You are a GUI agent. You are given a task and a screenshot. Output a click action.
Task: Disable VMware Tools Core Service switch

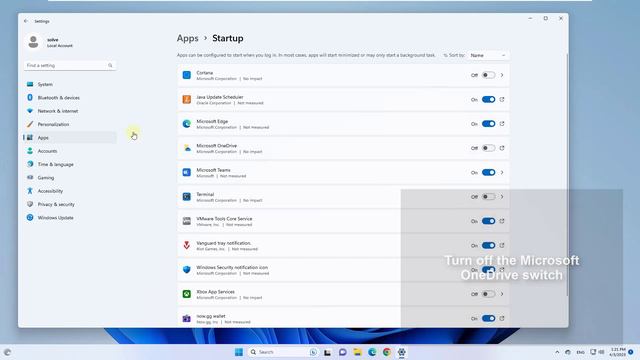coord(488,221)
